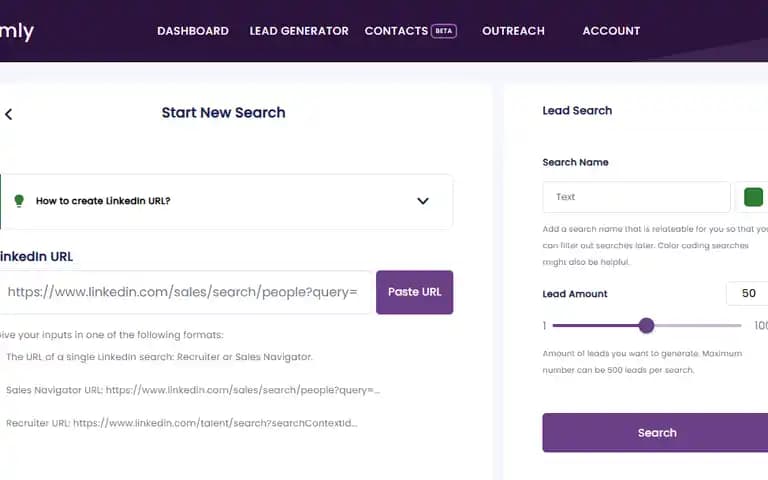This screenshot has width=768, height=480.
Task: Click the Lead Amount slider track near its right end
Action: coord(730,325)
